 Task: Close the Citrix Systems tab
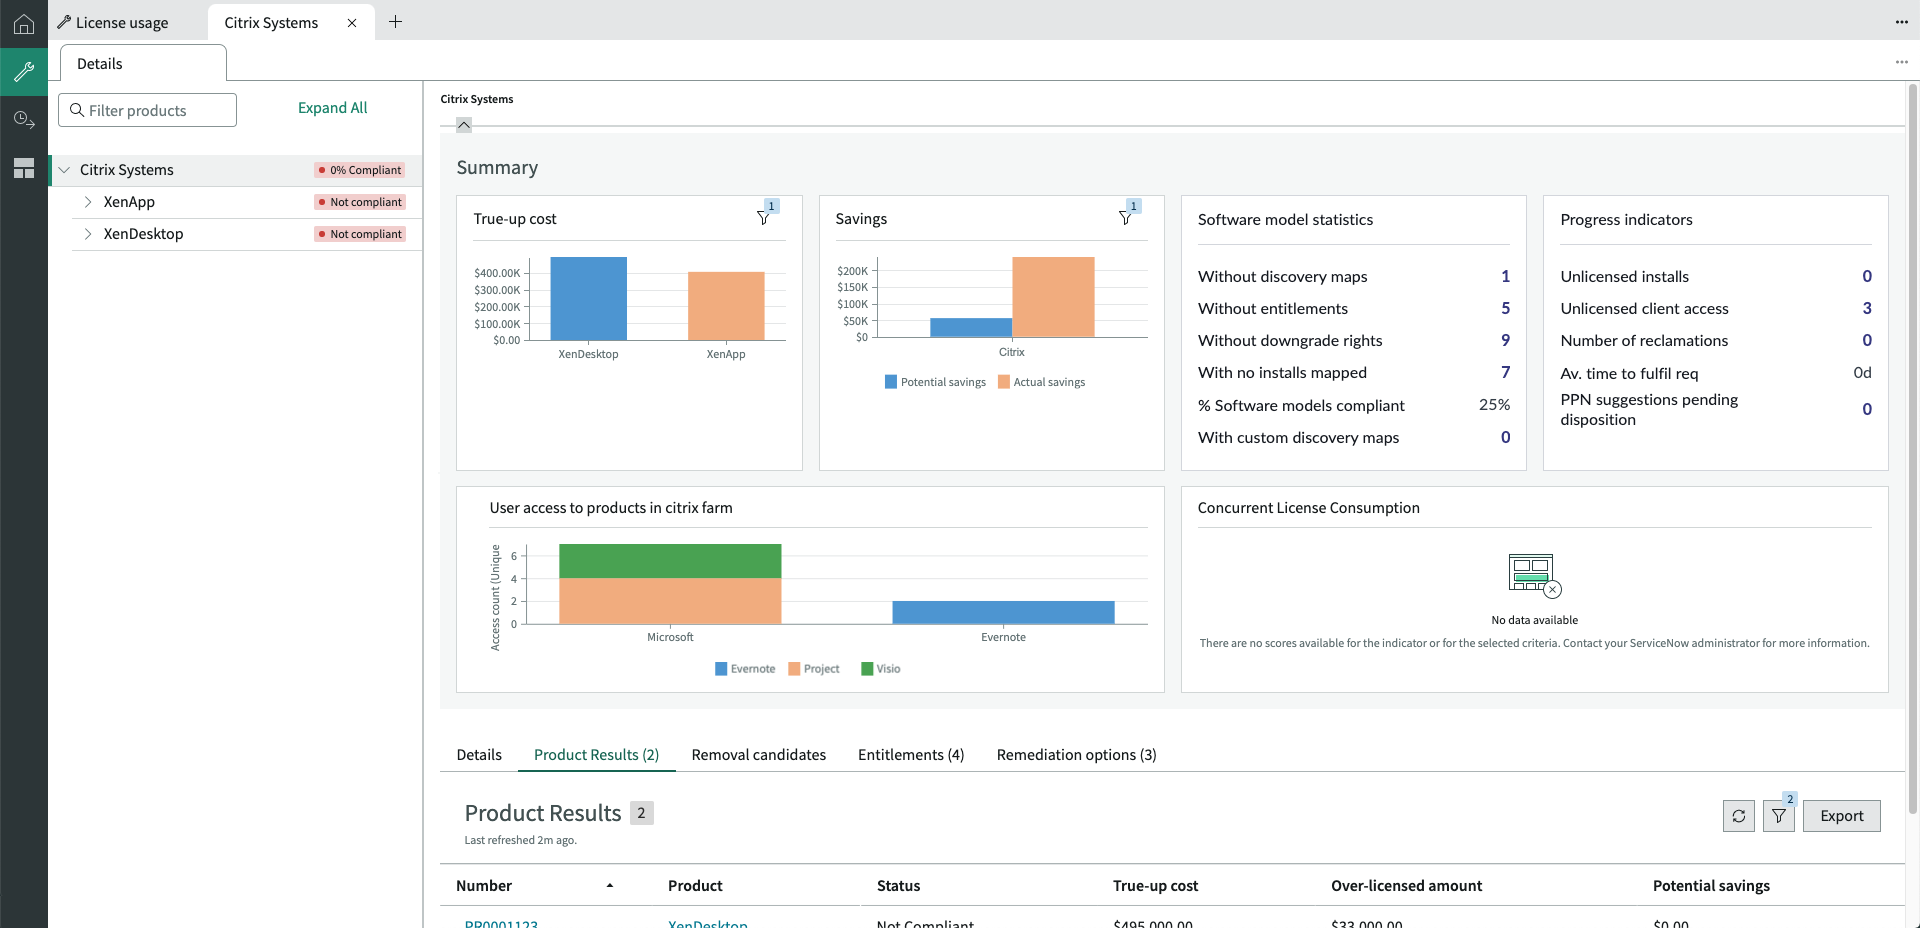[352, 23]
